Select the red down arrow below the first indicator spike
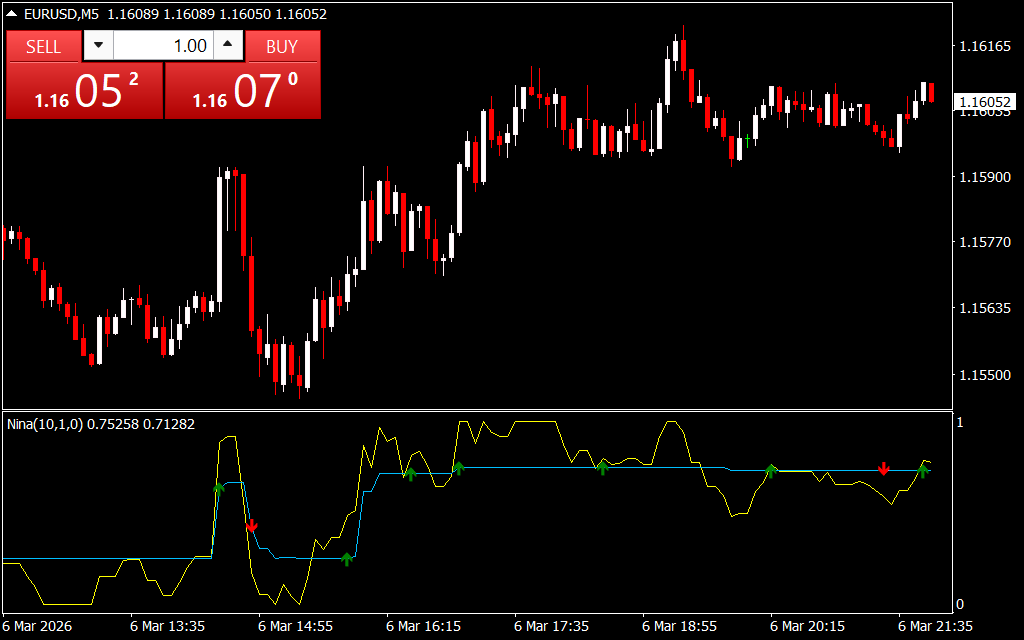The height and width of the screenshot is (640, 1024). pyautogui.click(x=252, y=525)
